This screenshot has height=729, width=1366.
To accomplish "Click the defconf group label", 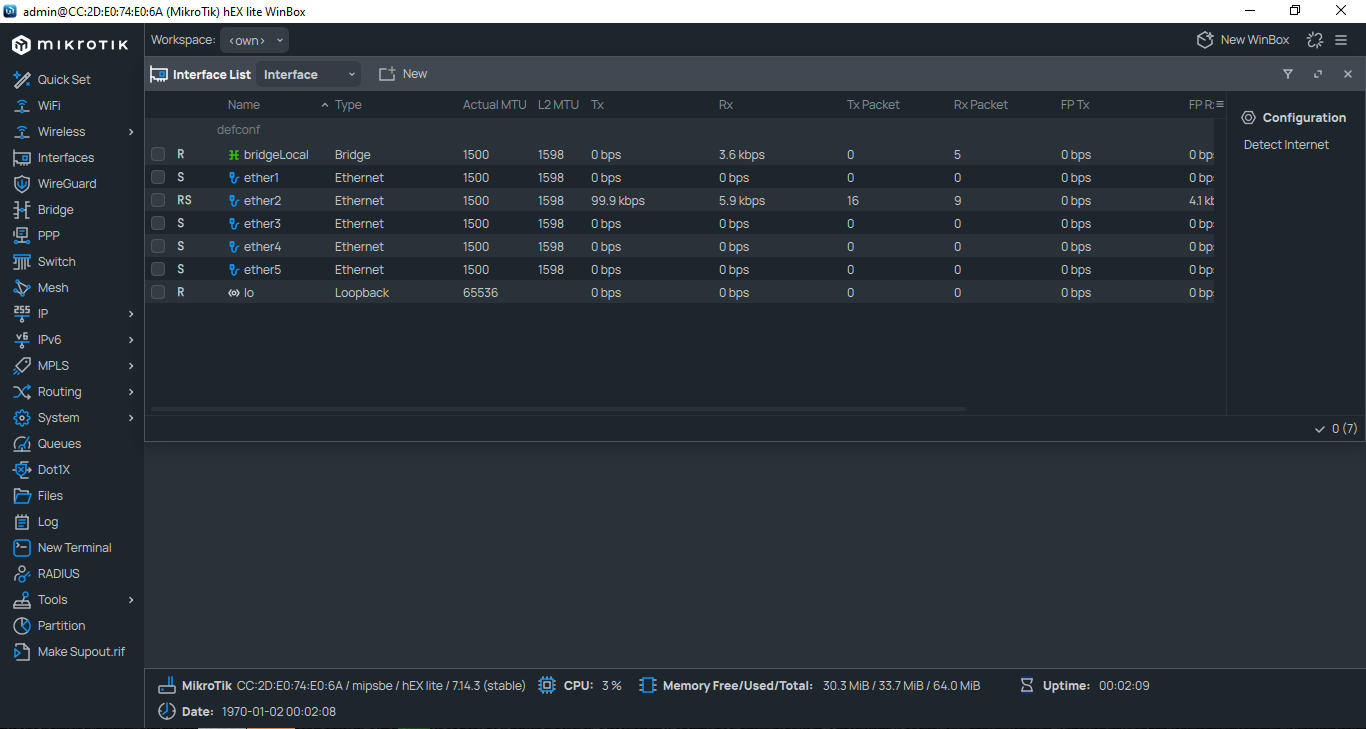I will pyautogui.click(x=239, y=130).
